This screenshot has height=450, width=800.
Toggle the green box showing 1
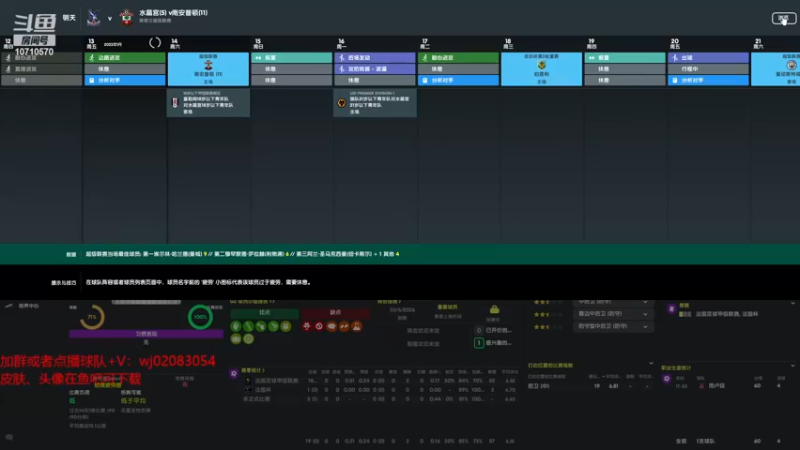479,343
